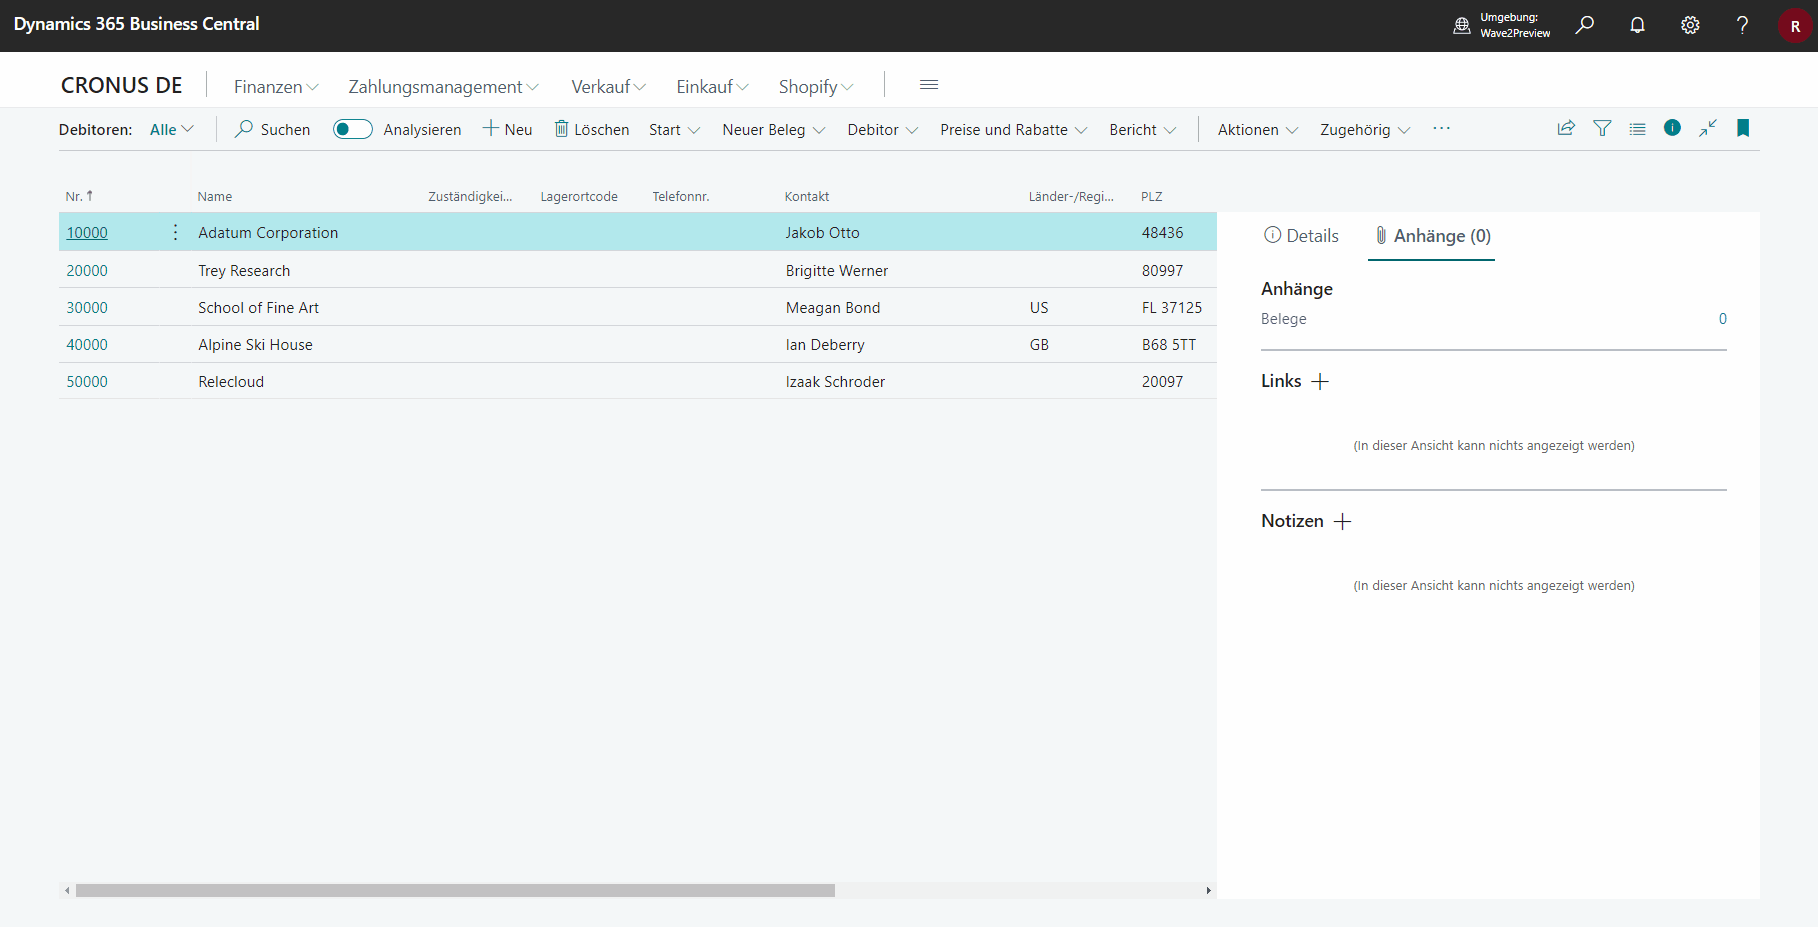Switch list view layout icon
Viewport: 1818px width, 927px height.
(x=1637, y=128)
